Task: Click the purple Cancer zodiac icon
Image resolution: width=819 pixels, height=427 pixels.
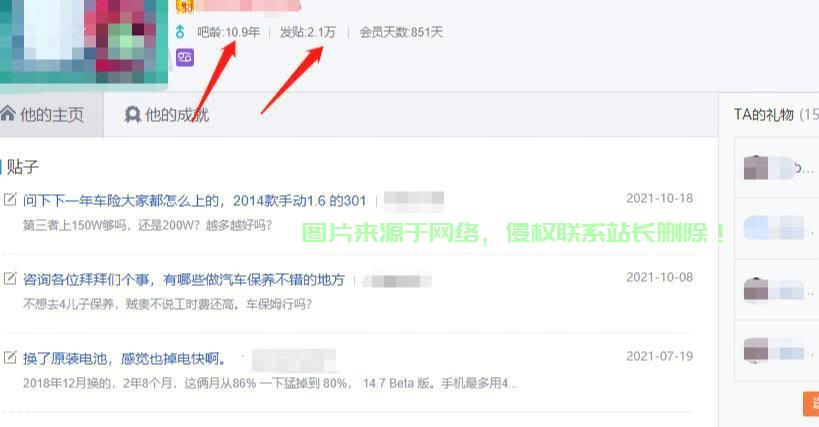Action: (x=184, y=57)
